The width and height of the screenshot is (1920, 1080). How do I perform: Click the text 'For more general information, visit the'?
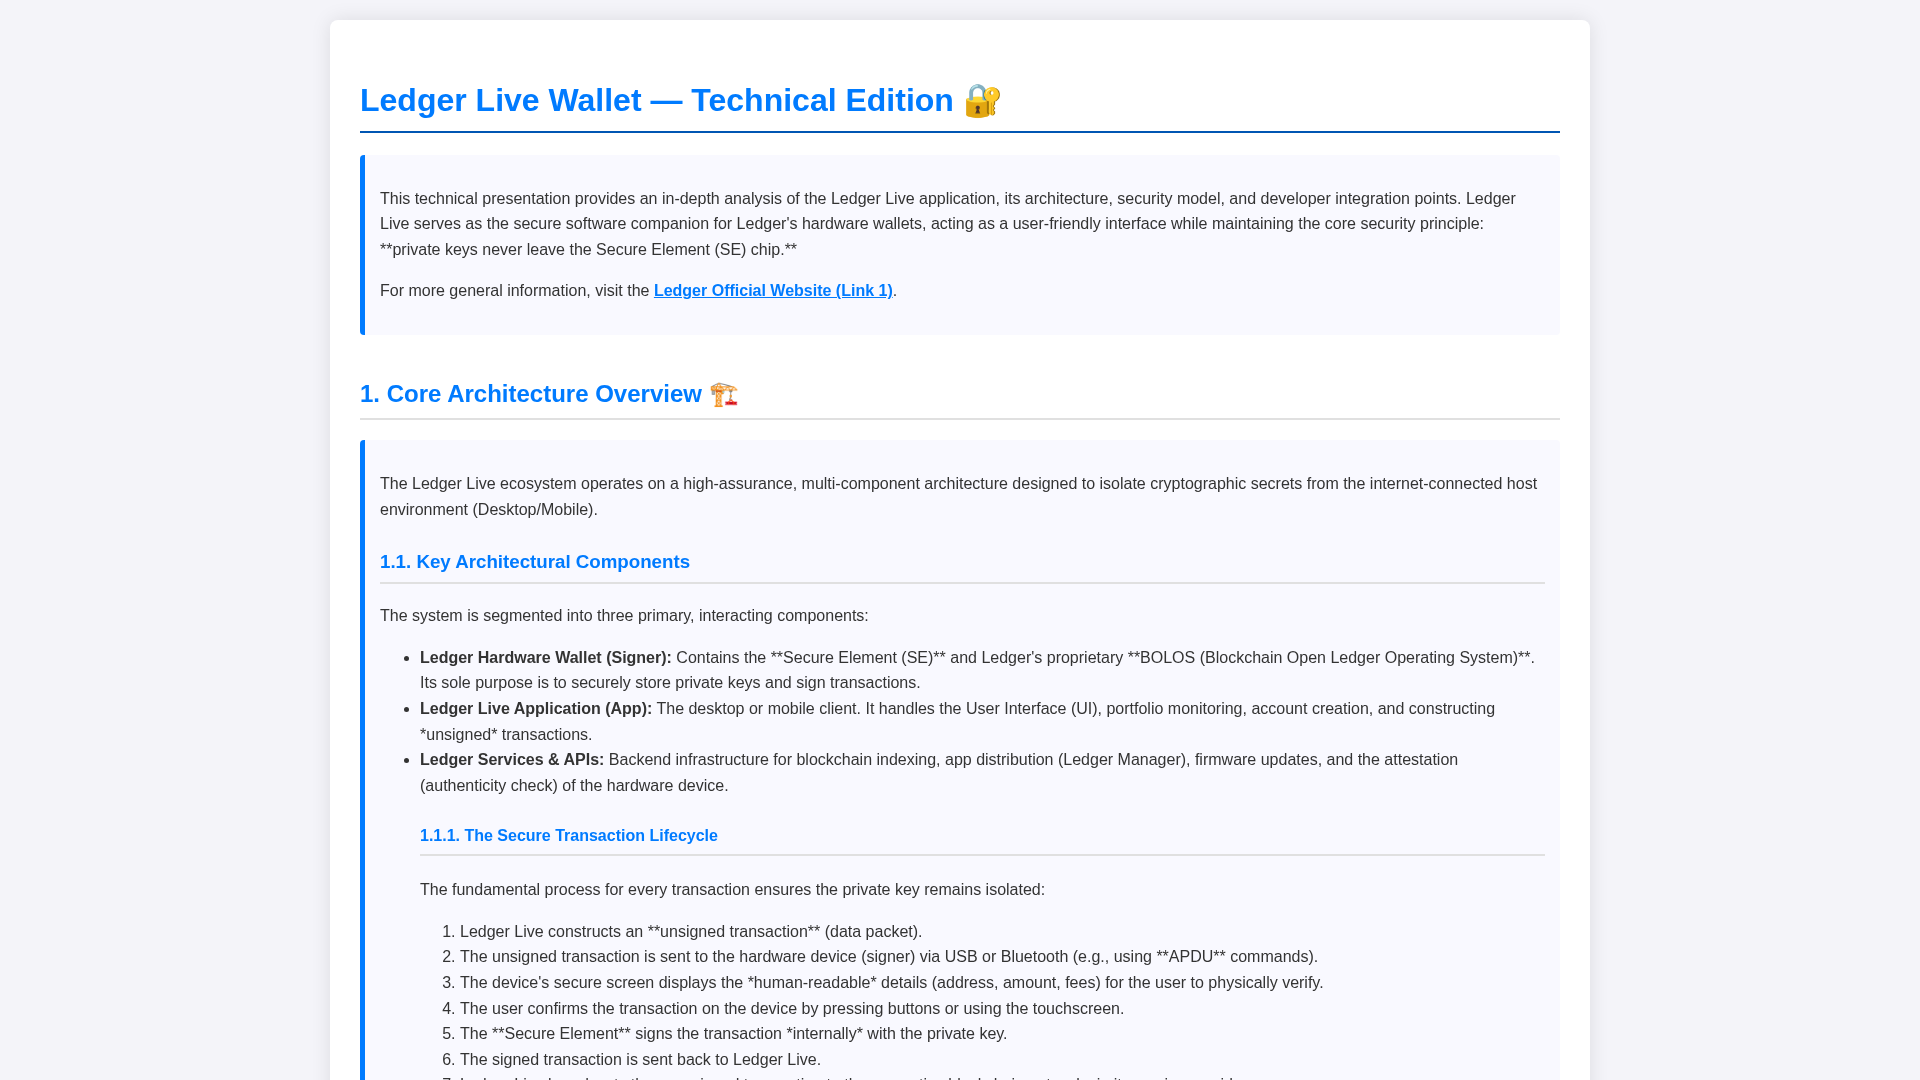(515, 291)
